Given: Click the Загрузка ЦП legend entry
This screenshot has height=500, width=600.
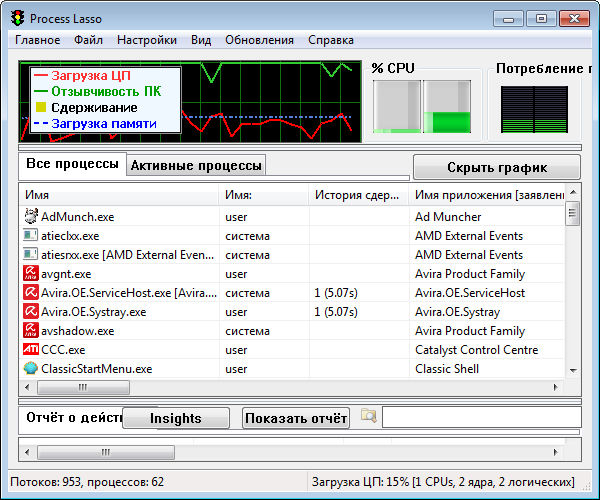Looking at the screenshot, I should pos(82,75).
